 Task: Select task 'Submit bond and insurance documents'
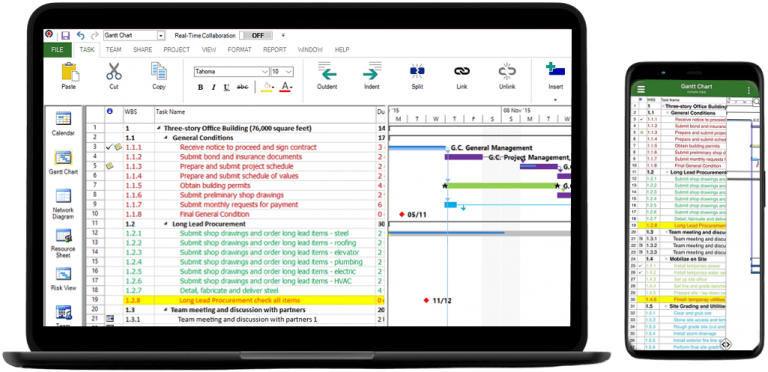pos(240,157)
